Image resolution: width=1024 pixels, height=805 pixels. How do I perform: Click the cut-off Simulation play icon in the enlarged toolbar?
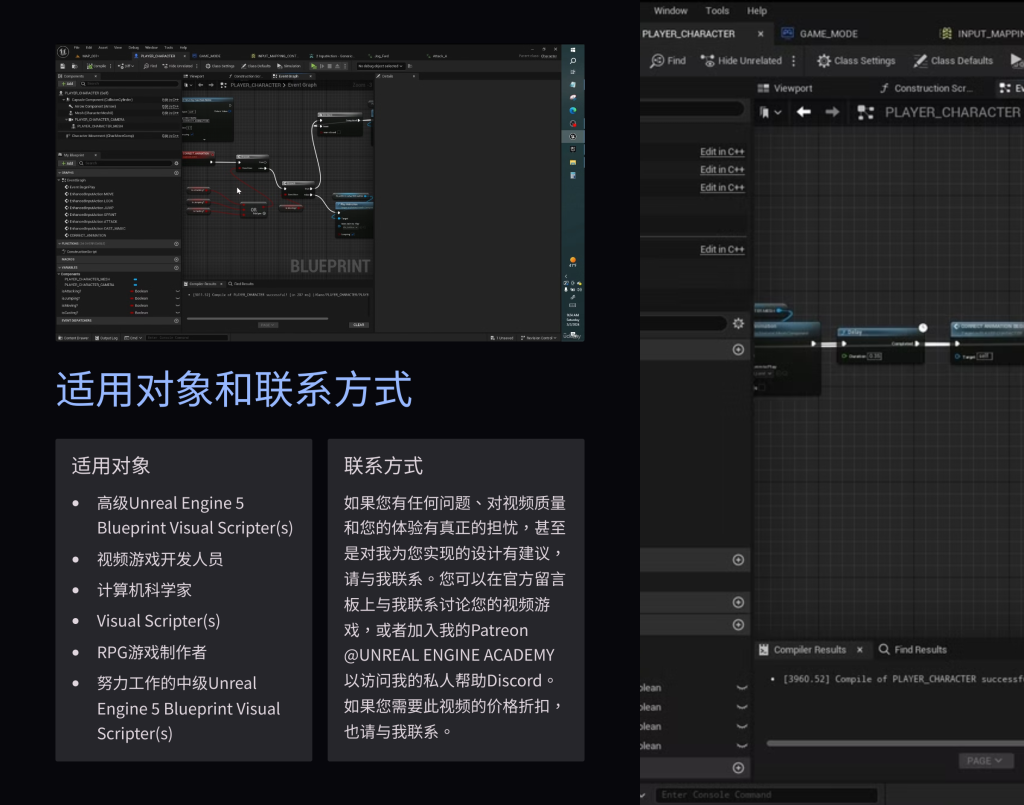(1016, 60)
